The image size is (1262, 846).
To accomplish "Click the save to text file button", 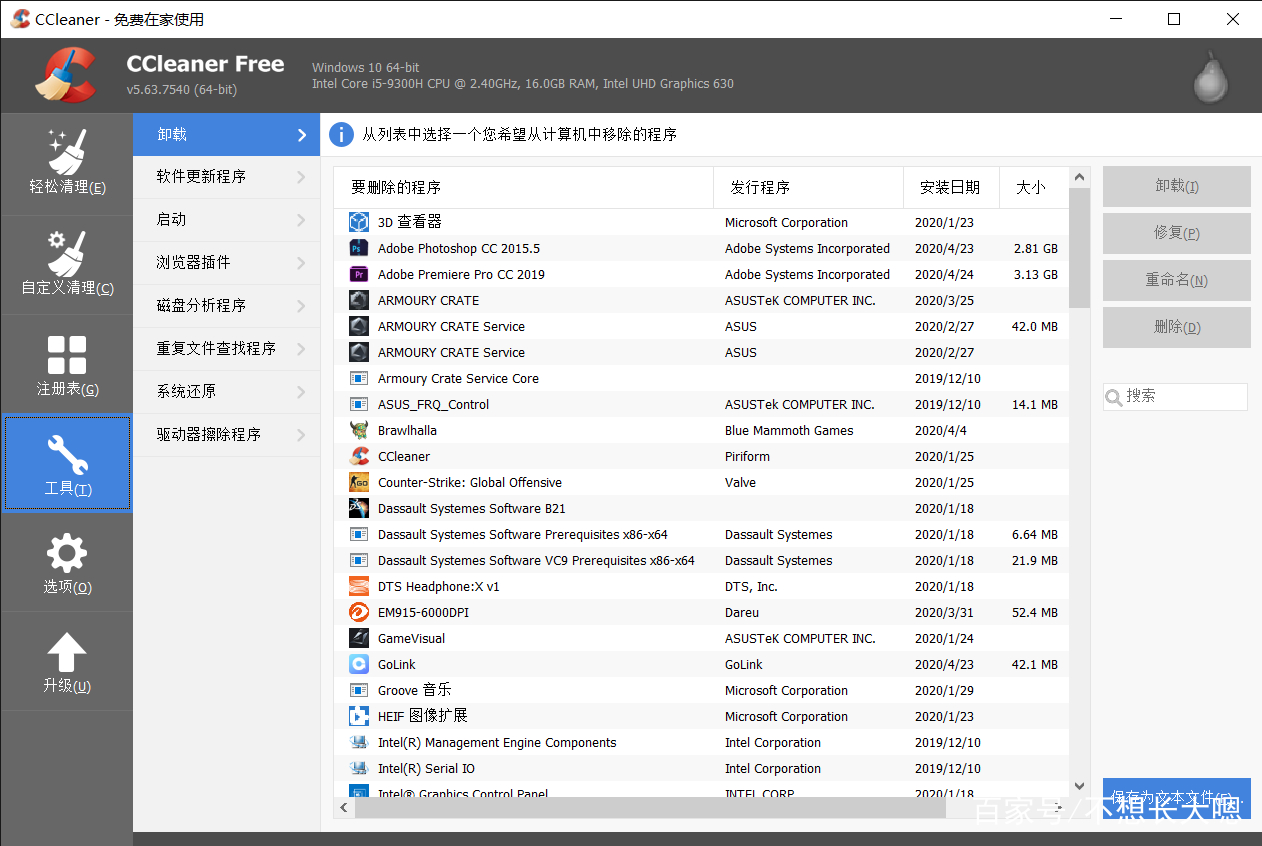I will click(x=1177, y=799).
